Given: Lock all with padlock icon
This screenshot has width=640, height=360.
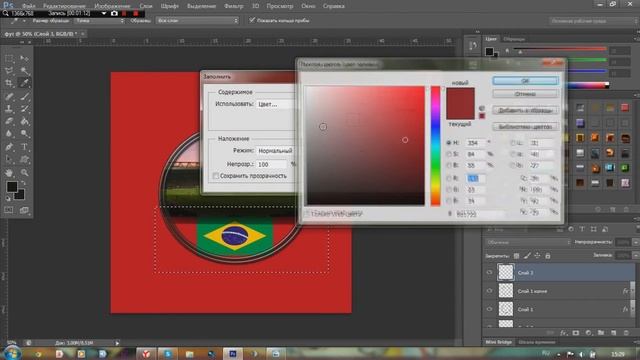Looking at the screenshot, I should click(548, 256).
